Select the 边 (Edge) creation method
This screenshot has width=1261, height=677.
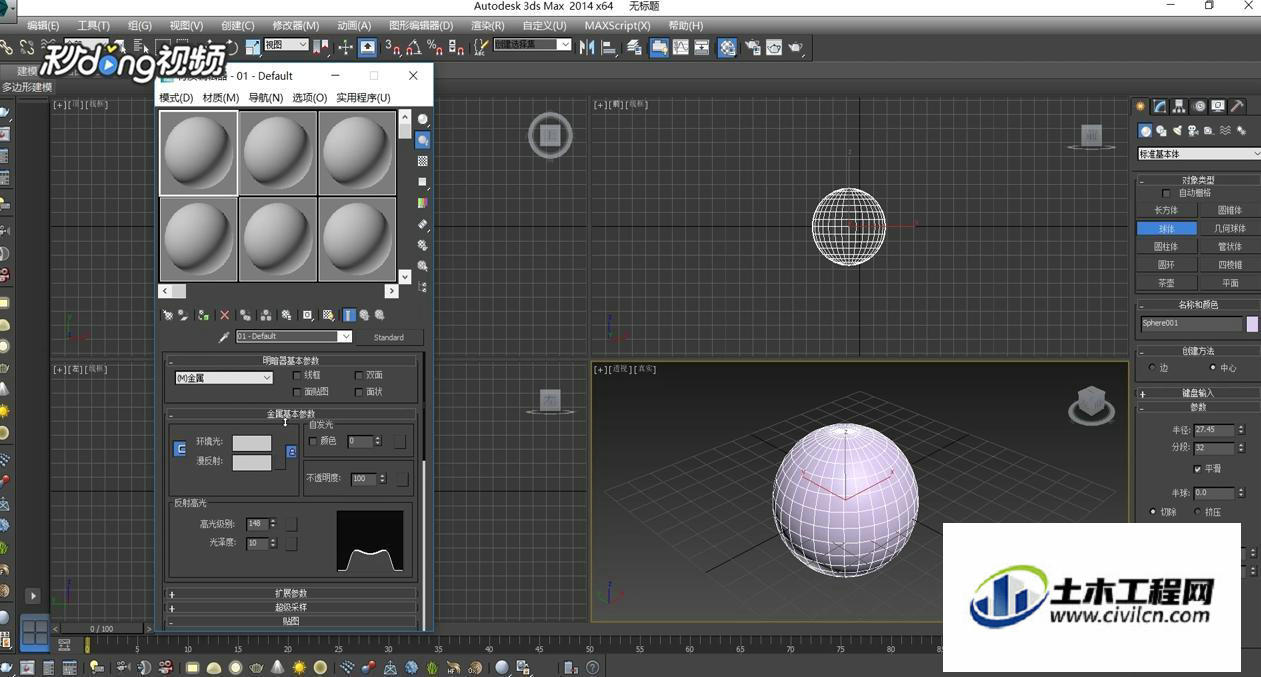point(1152,368)
